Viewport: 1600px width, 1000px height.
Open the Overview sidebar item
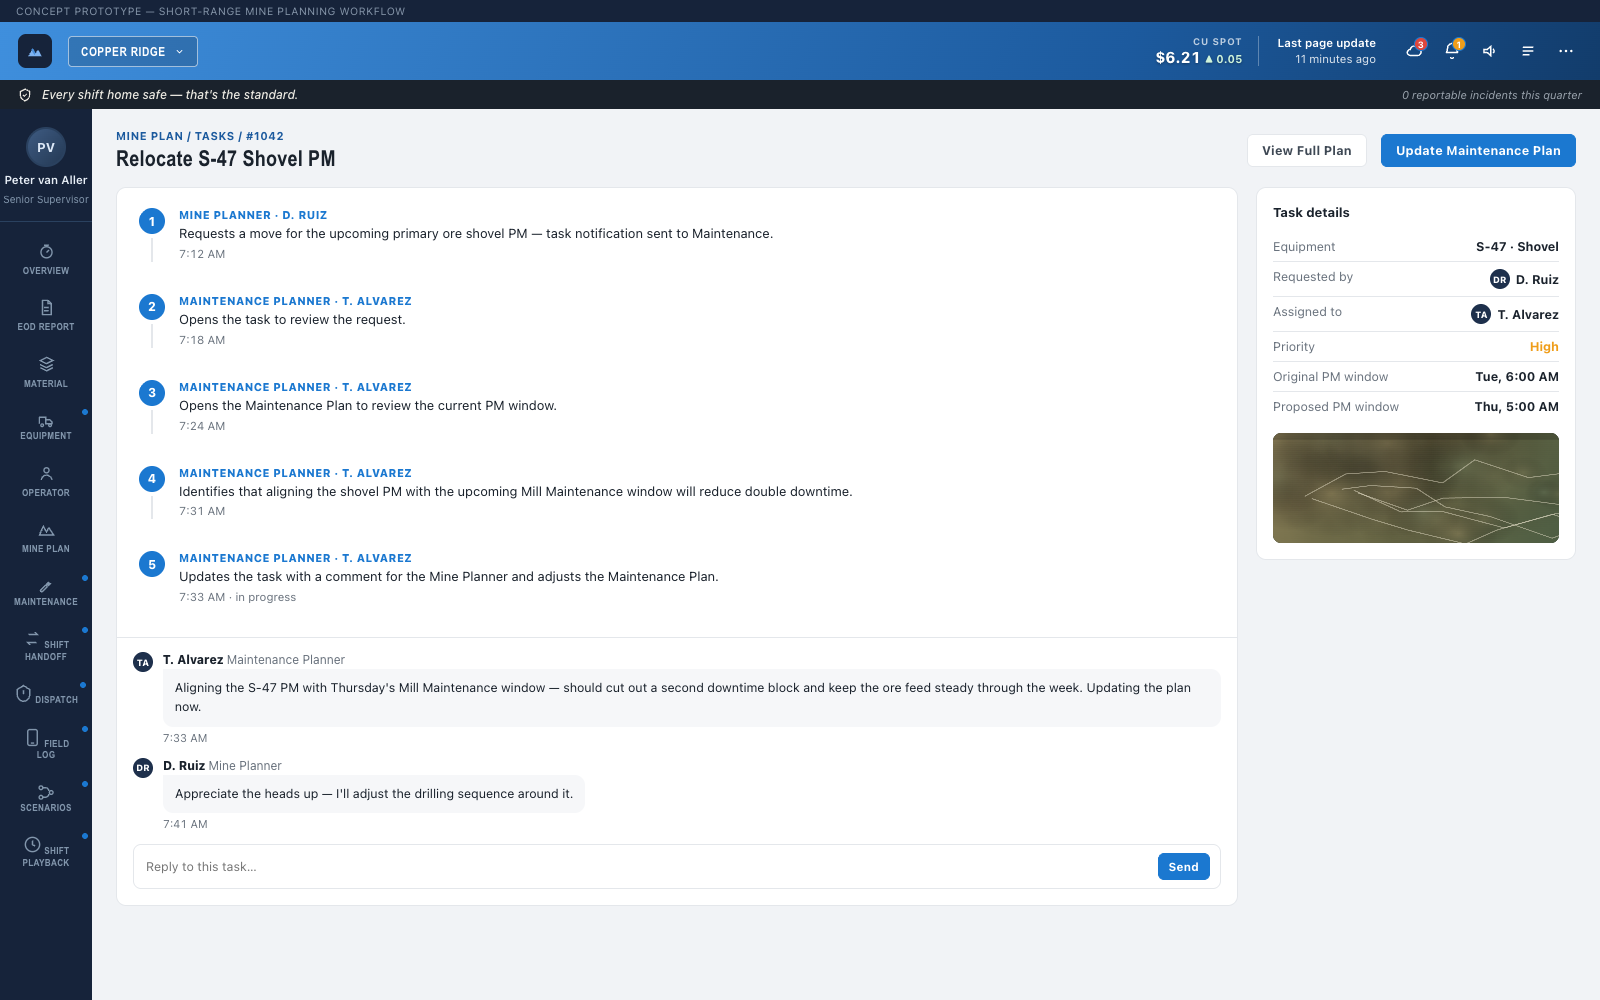click(x=46, y=259)
